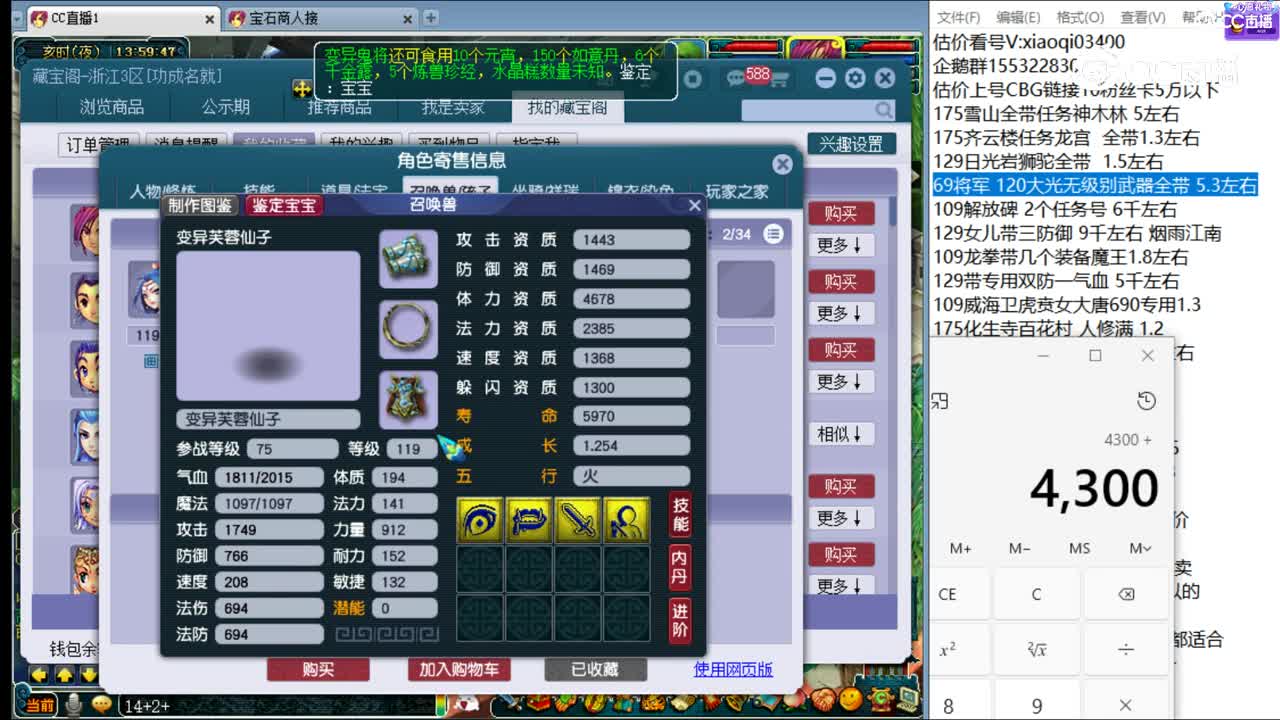Image resolution: width=1280 pixels, height=720 pixels.
Task: Switch on the 内丹 panel view
Action: (679, 566)
